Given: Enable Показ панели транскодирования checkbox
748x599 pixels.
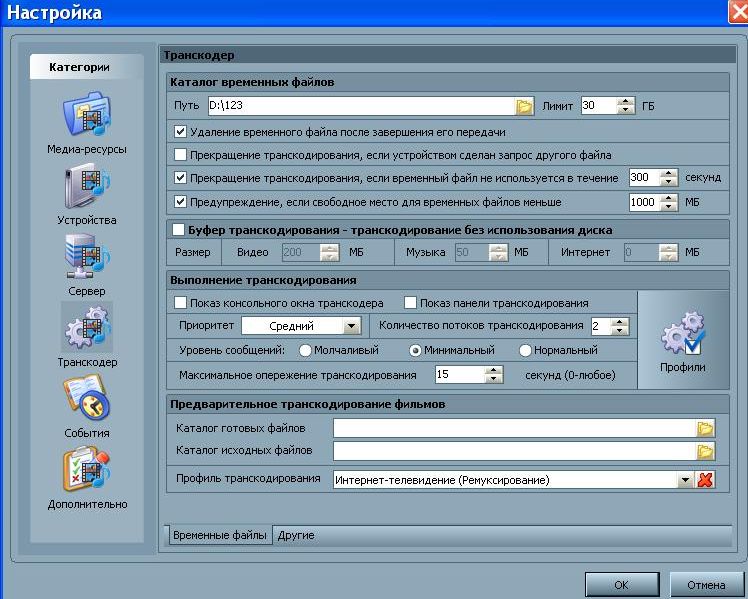Looking at the screenshot, I should (410, 303).
